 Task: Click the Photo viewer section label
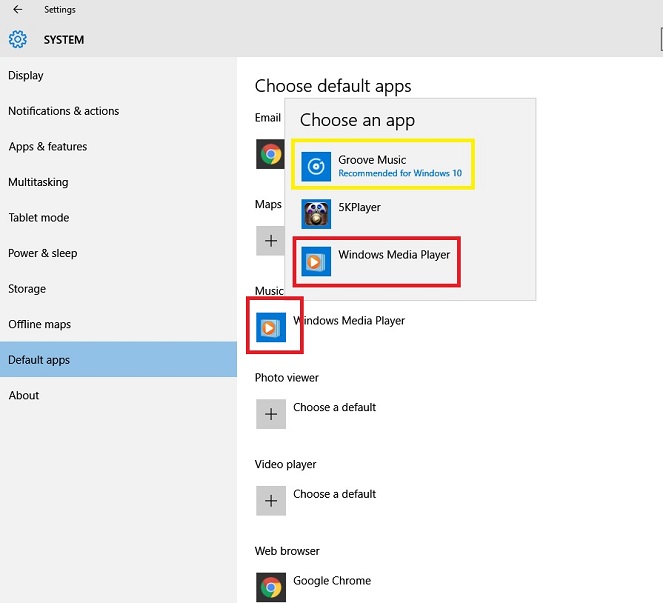tap(287, 378)
